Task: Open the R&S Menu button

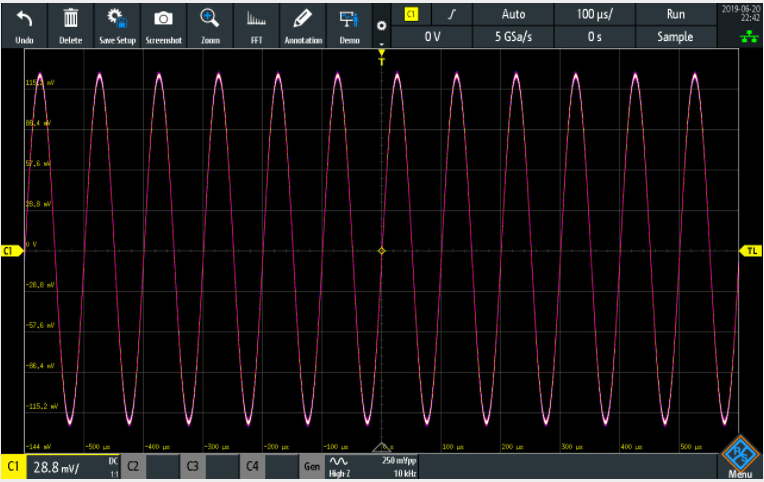Action: (x=740, y=457)
